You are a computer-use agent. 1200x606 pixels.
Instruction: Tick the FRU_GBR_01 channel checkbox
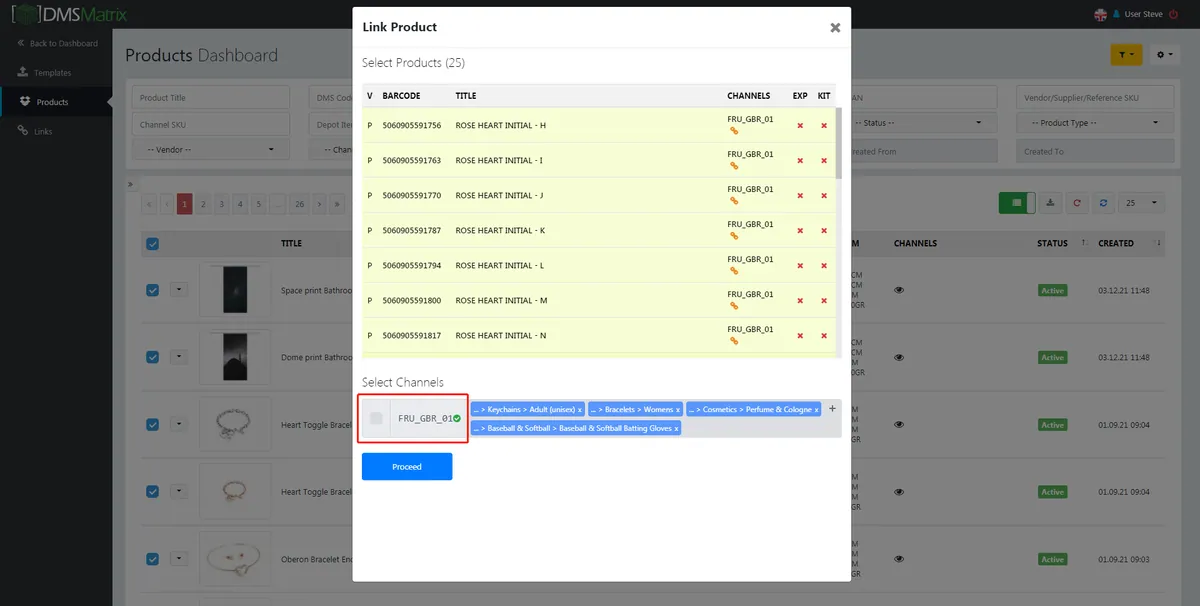click(376, 418)
